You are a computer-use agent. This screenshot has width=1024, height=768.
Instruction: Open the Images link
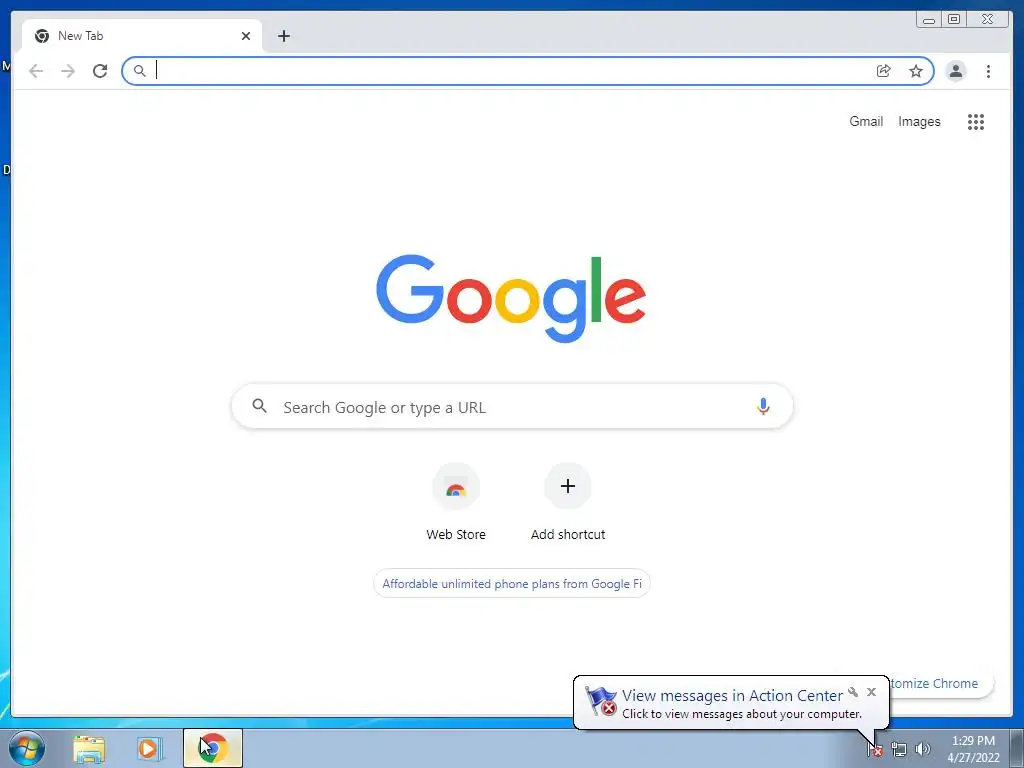click(919, 121)
